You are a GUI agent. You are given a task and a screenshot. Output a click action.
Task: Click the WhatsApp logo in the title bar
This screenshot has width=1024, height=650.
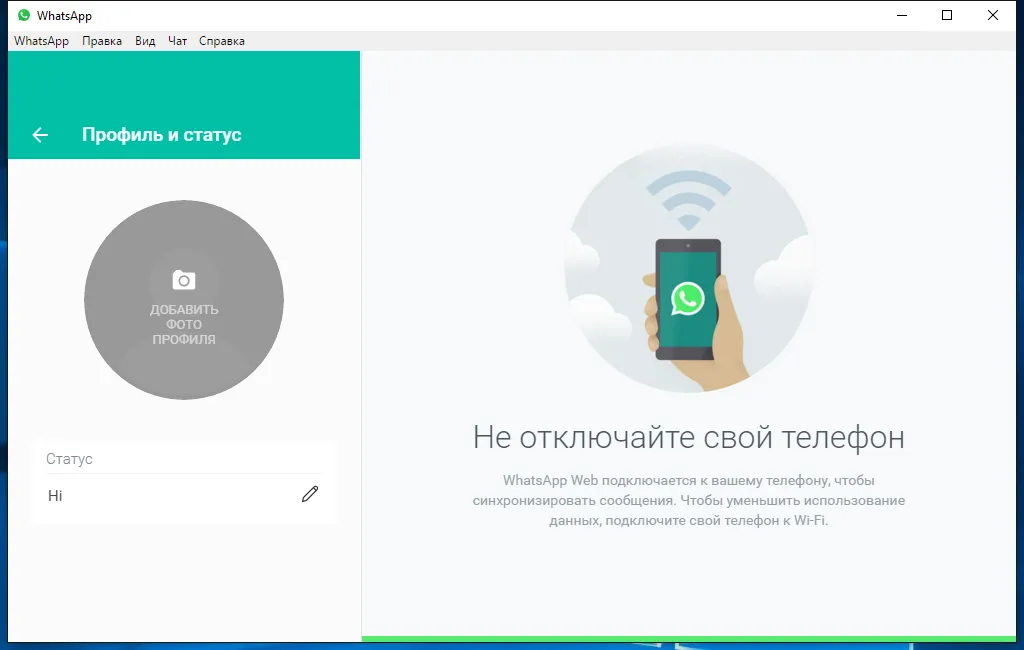pyautogui.click(x=24, y=15)
